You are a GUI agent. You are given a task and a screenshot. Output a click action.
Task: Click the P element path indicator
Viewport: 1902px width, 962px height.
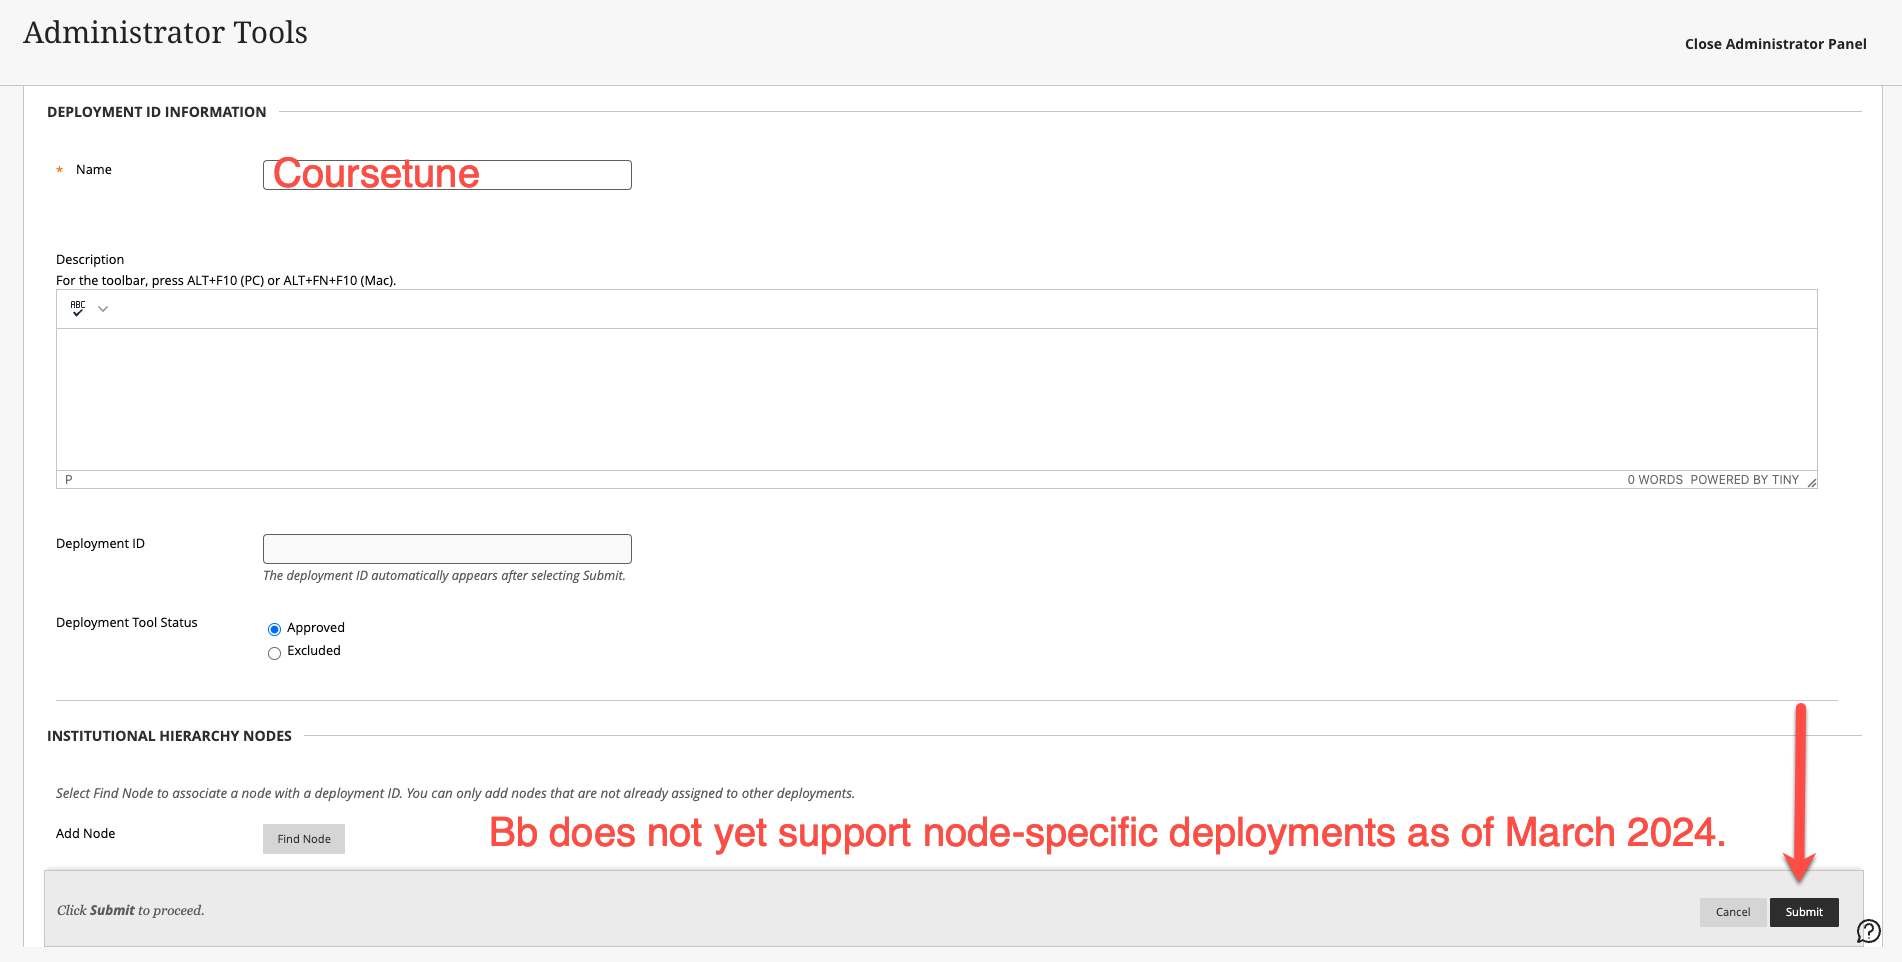coord(69,480)
